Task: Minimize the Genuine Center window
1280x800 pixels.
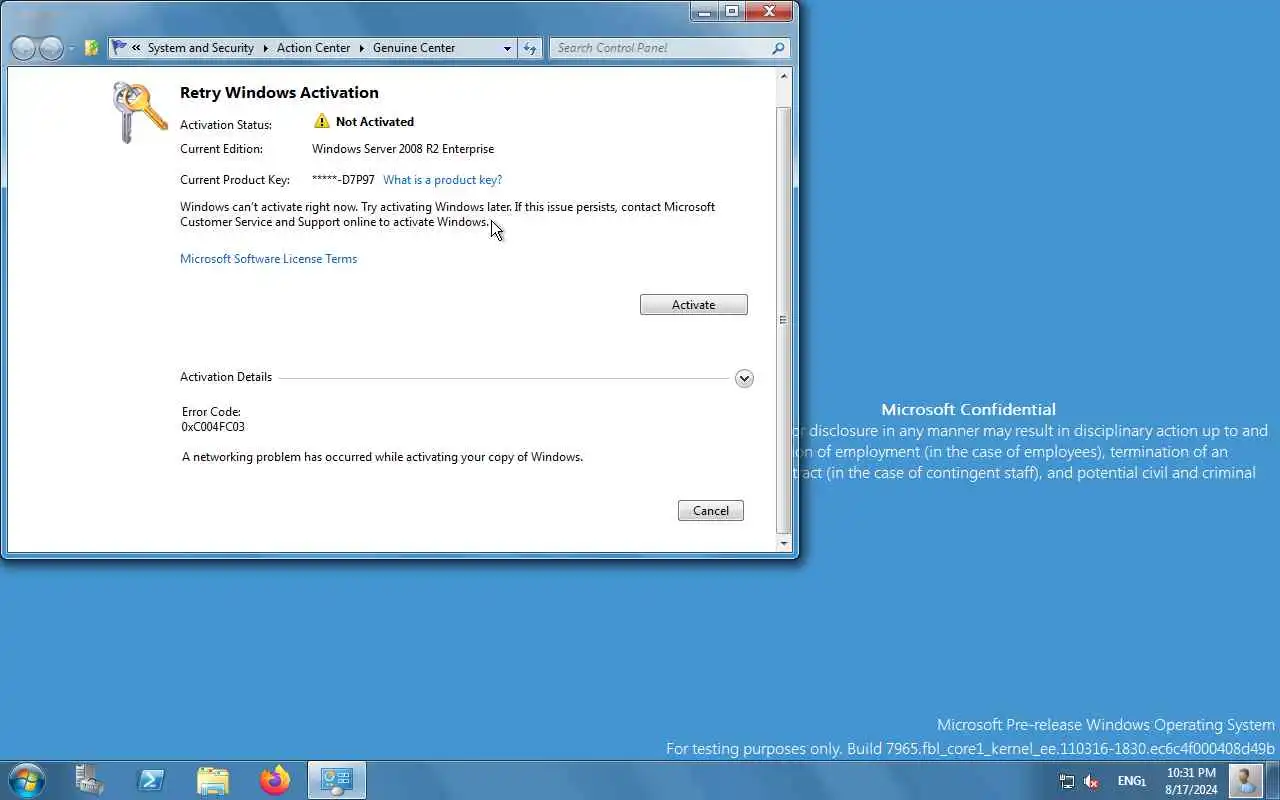Action: pos(705,11)
